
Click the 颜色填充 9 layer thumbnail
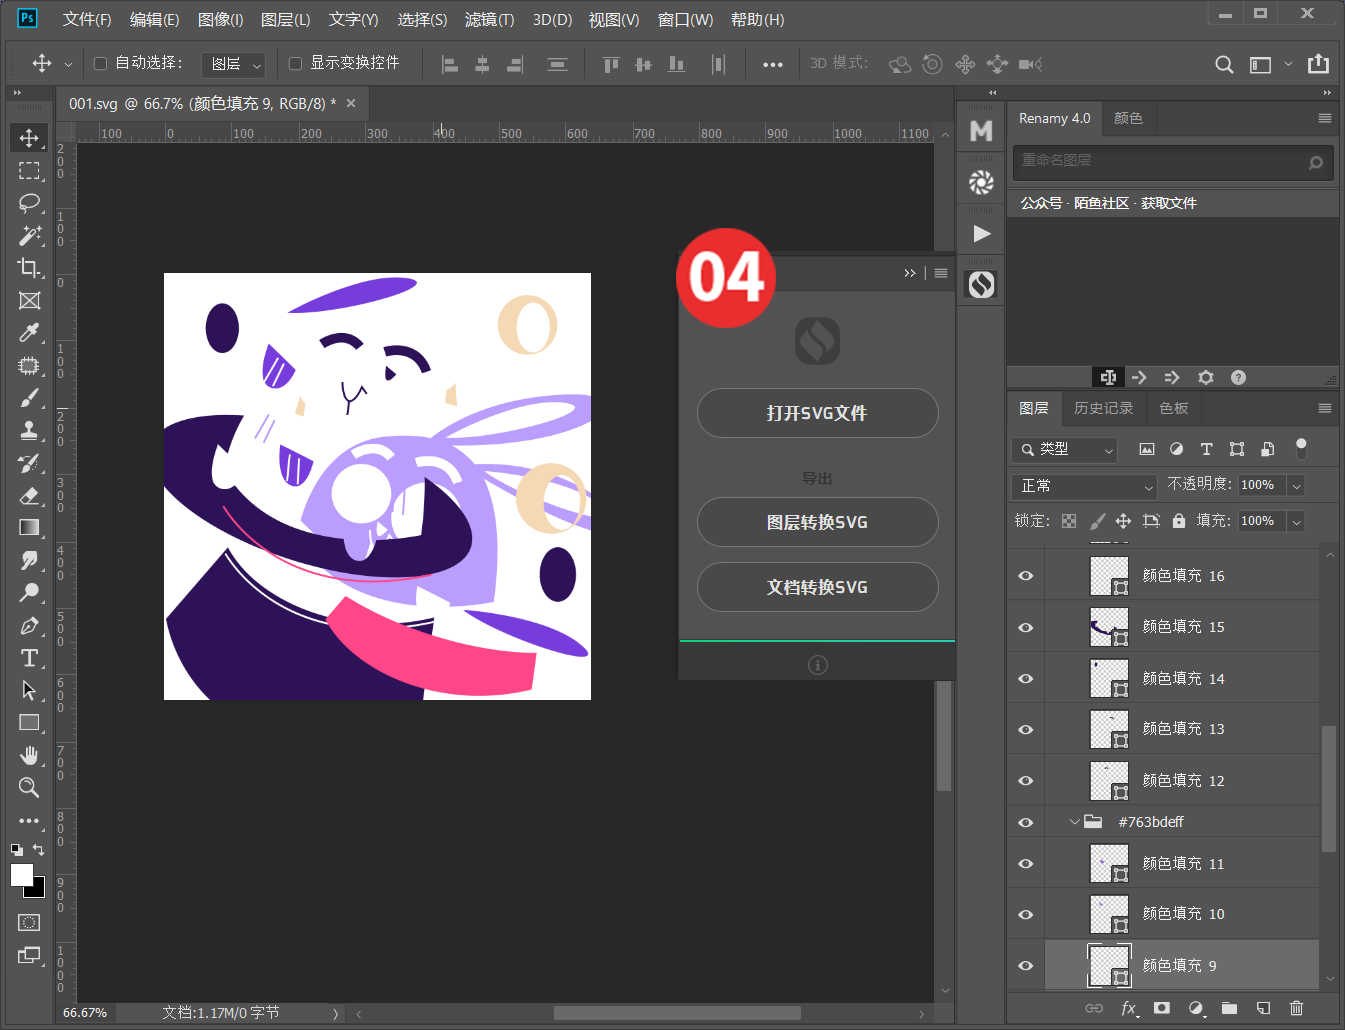point(1109,965)
